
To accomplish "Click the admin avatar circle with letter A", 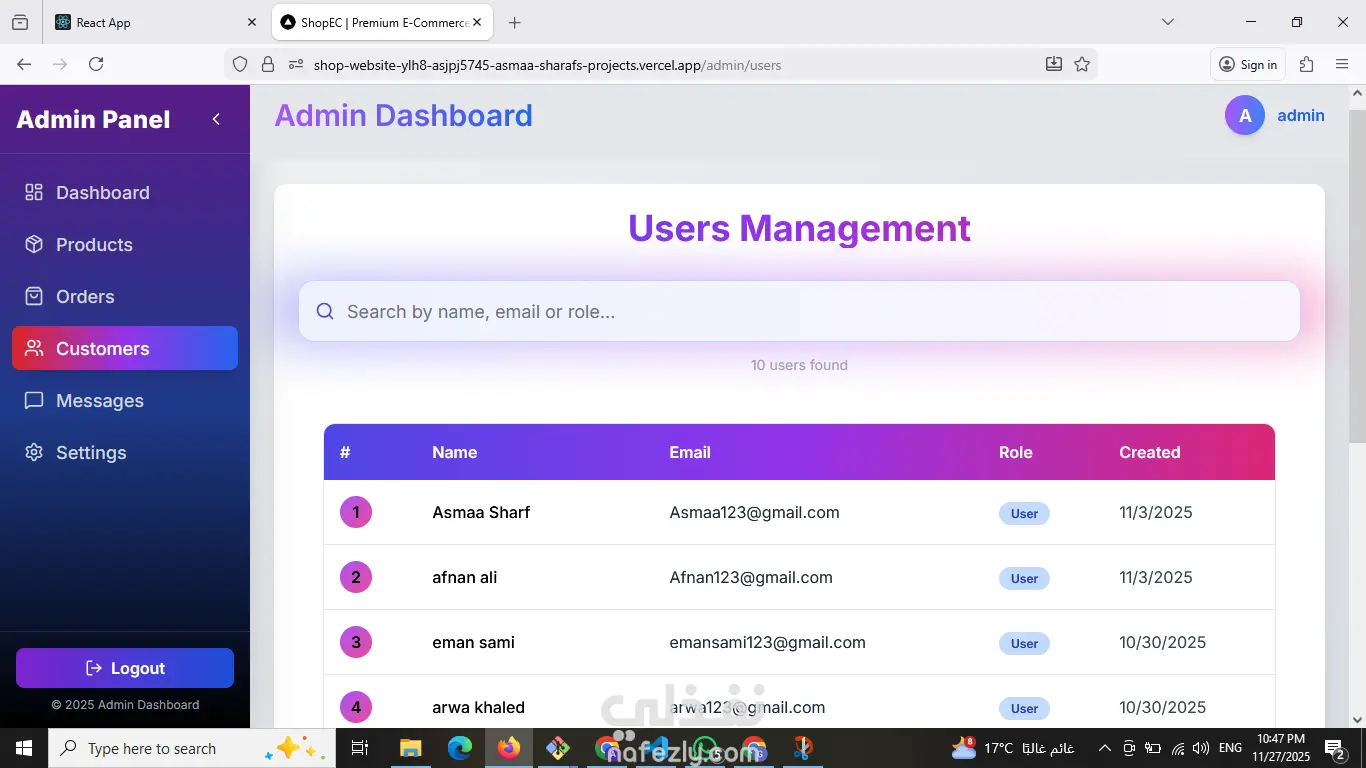I will point(1245,116).
